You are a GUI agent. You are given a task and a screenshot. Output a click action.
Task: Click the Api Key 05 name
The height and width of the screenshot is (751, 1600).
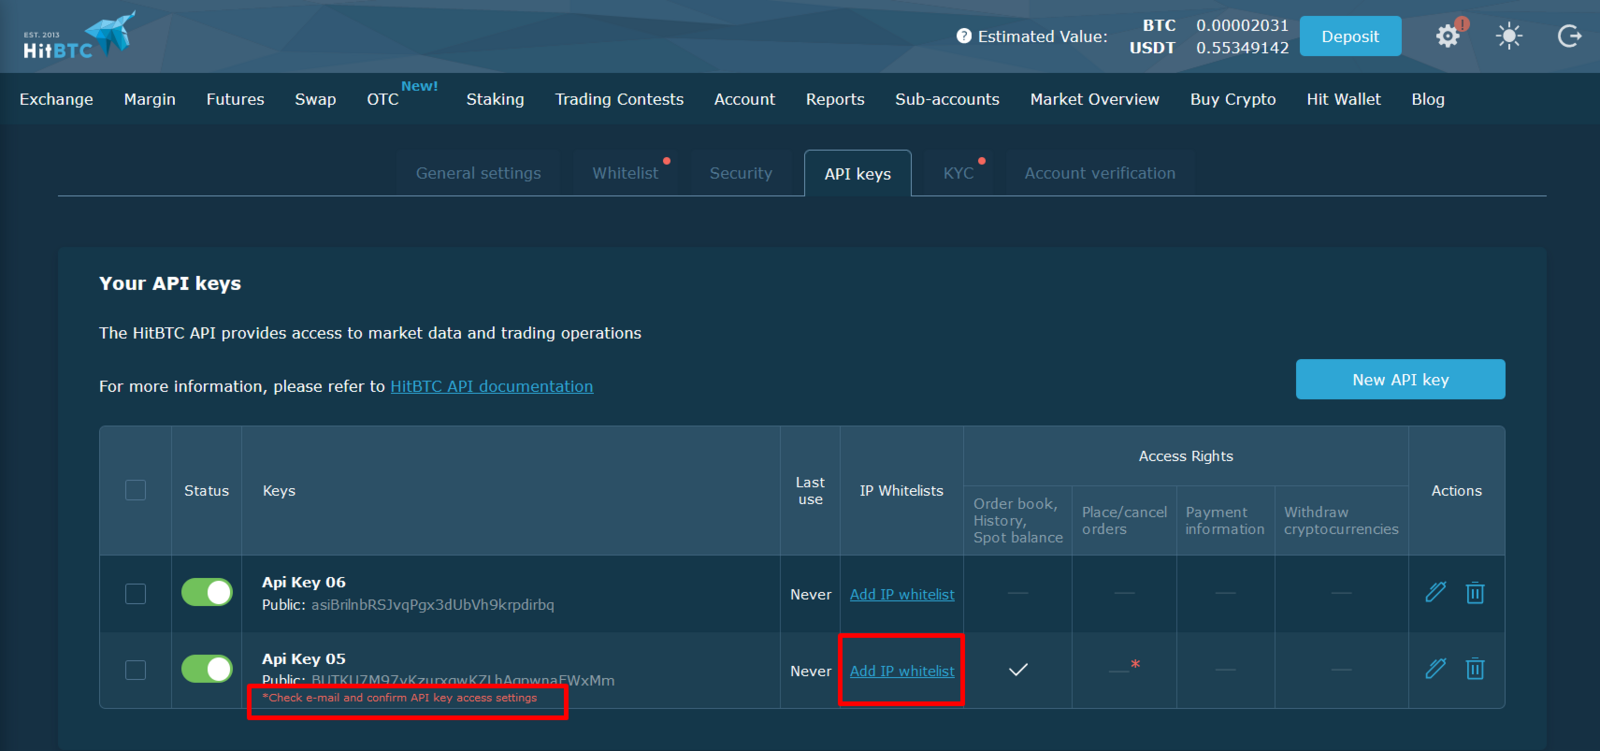point(304,659)
